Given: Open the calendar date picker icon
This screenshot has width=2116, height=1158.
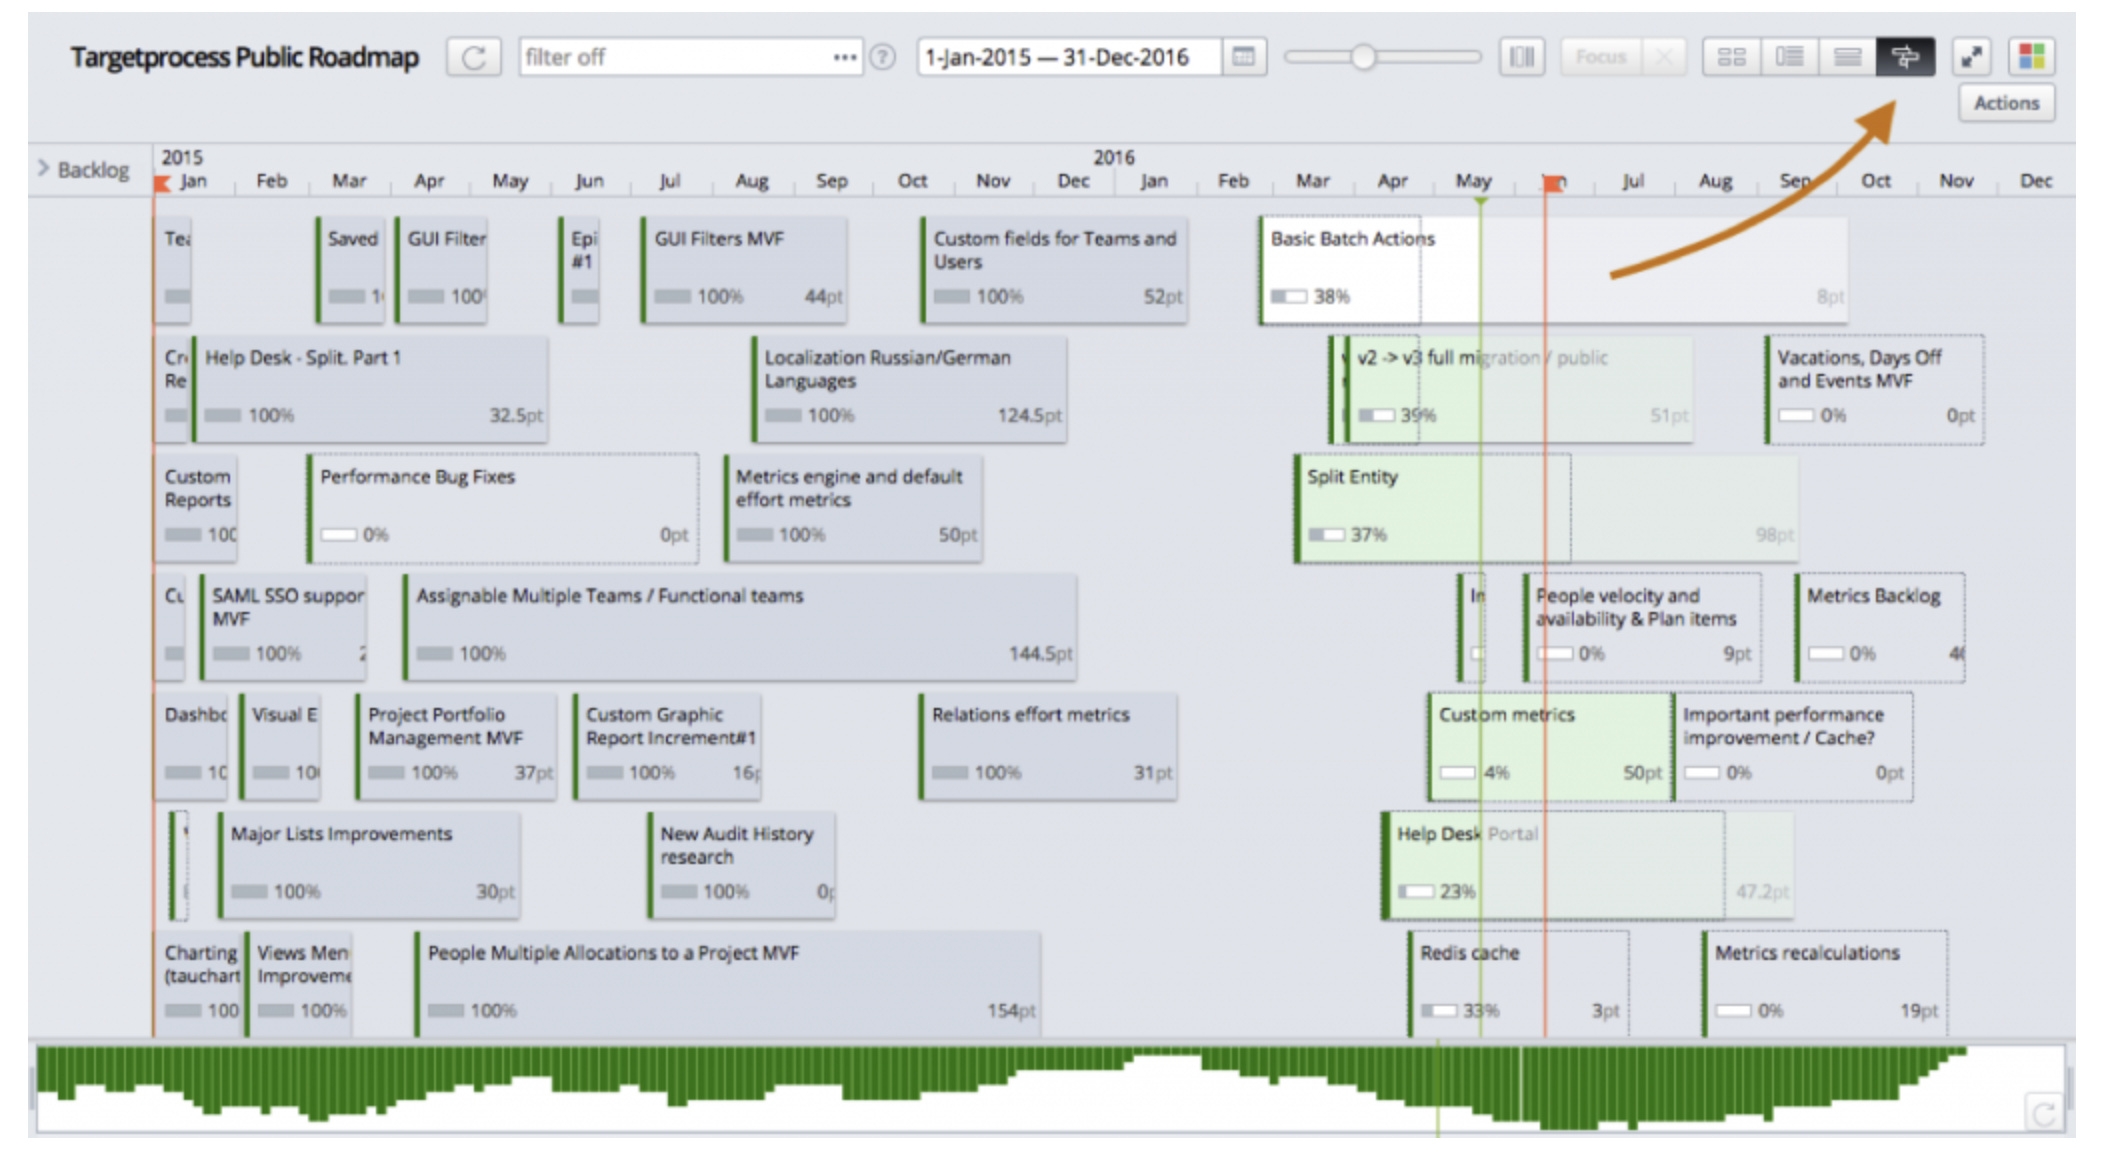Looking at the screenshot, I should point(1247,57).
